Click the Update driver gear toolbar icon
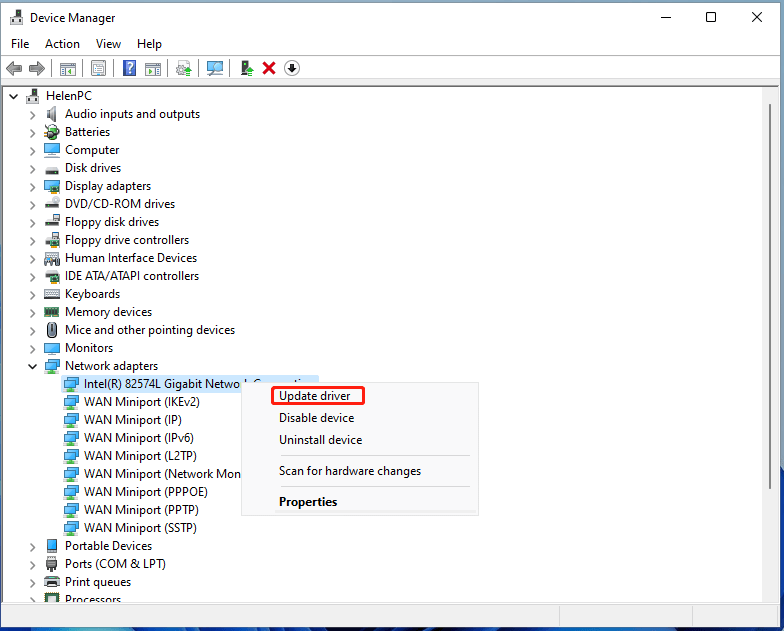 (x=184, y=68)
